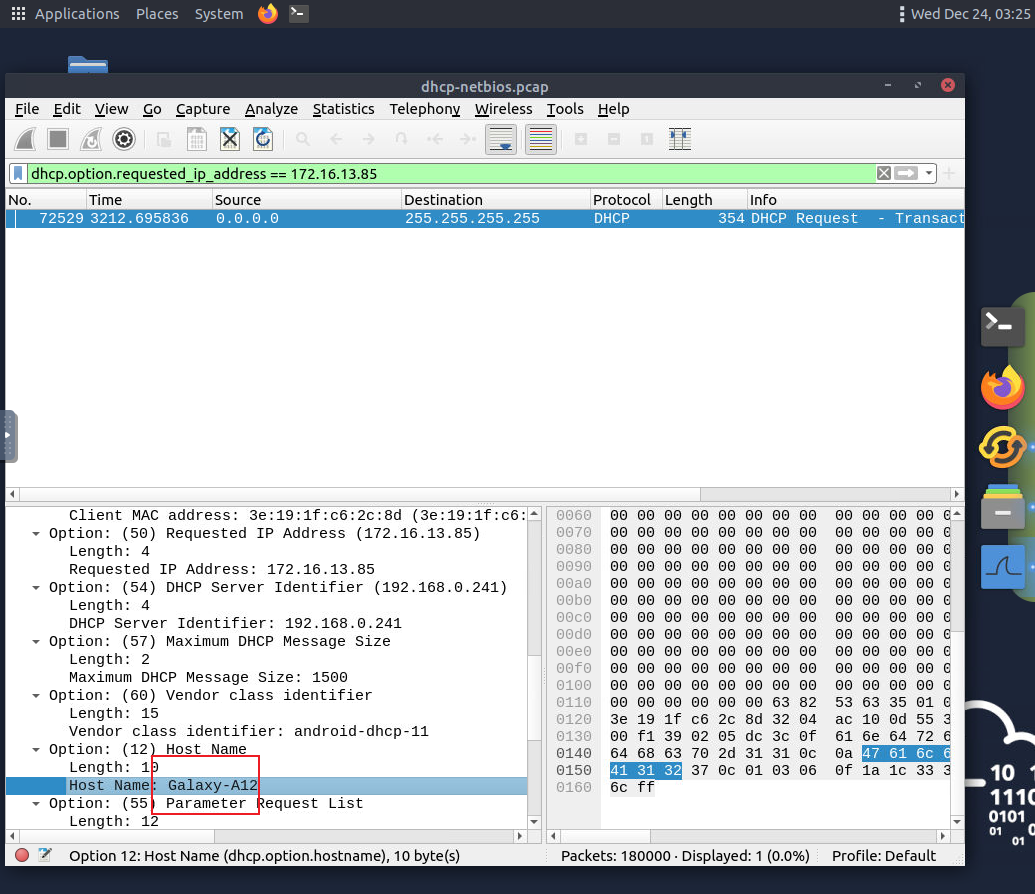Open capture options gear icon
Viewport: 1035px width, 894px height.
(x=123, y=139)
